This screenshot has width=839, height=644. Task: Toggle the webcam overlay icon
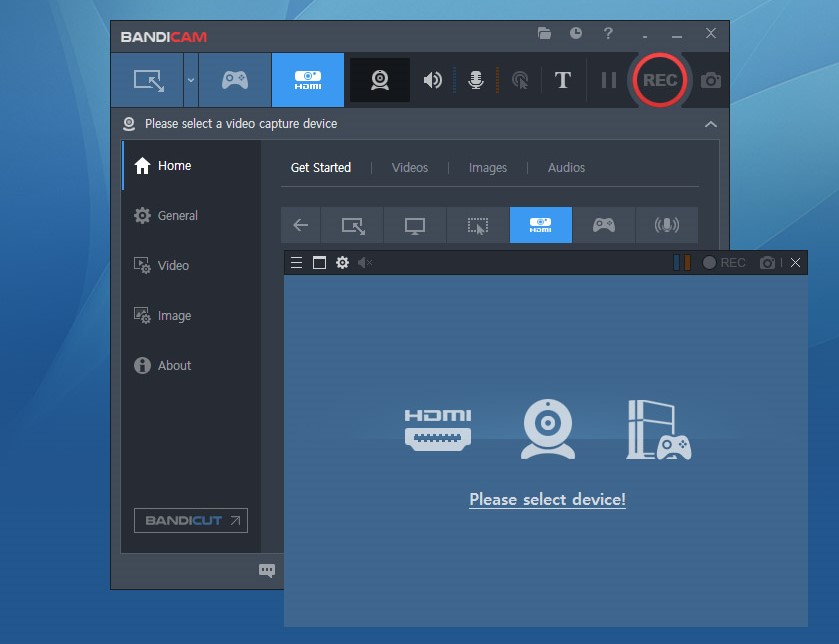tap(380, 80)
